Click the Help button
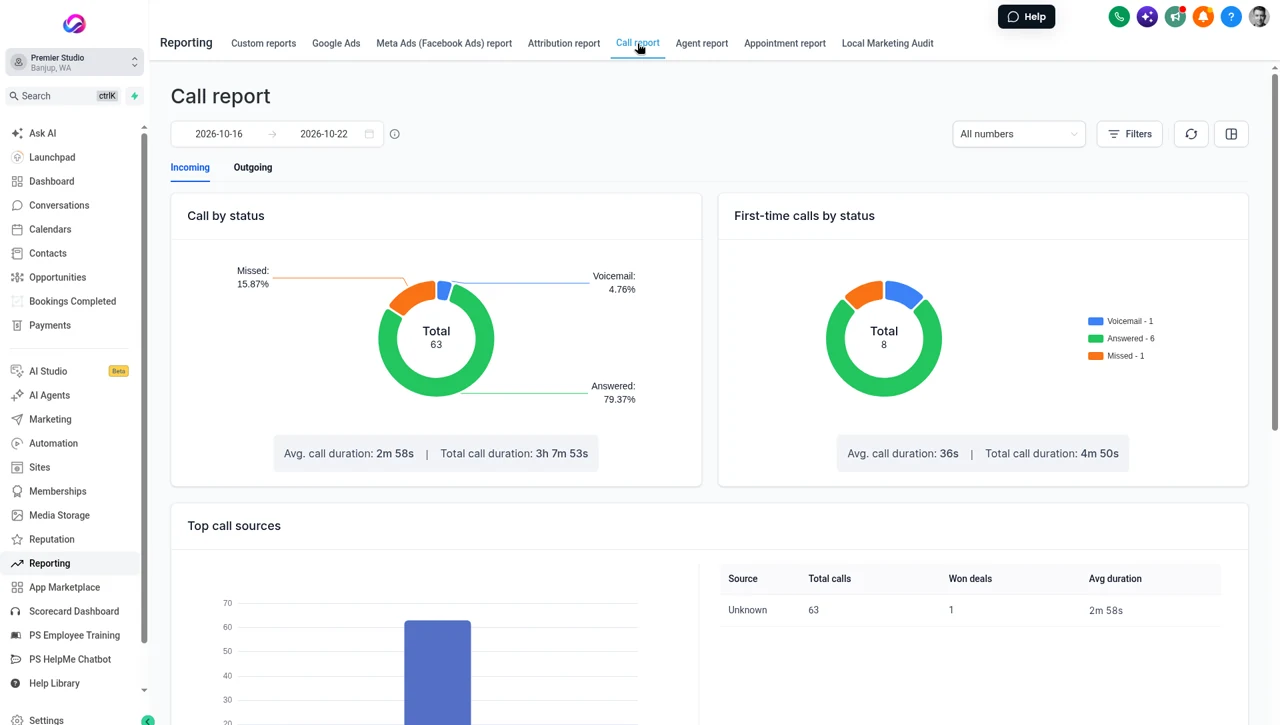This screenshot has width=1280, height=725. (1026, 17)
